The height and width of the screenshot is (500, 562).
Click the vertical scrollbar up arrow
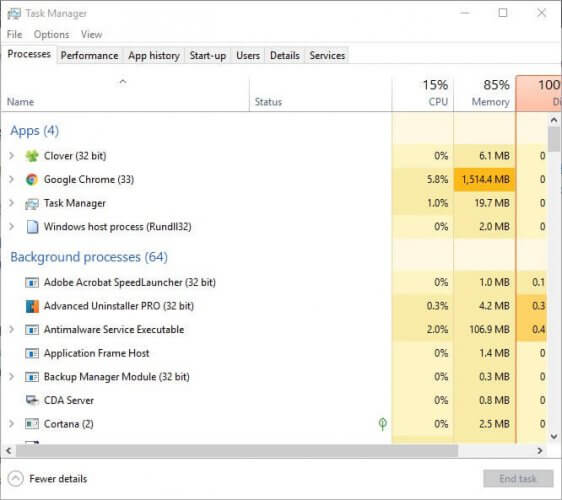pos(554,120)
